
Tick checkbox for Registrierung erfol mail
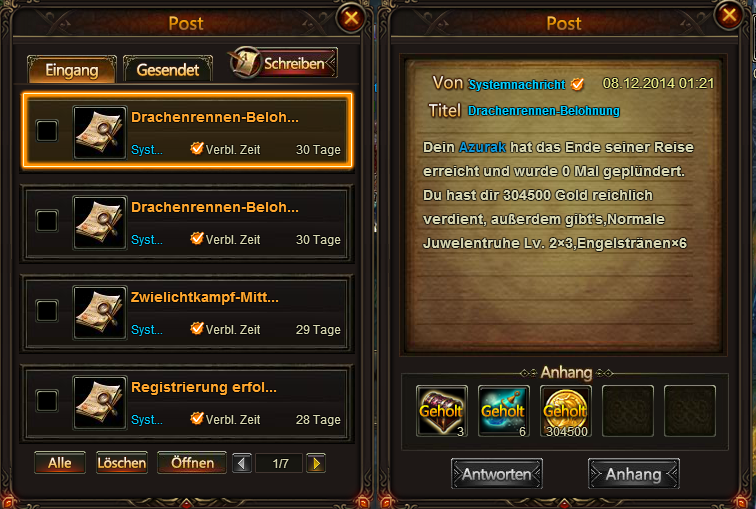pyautogui.click(x=47, y=401)
